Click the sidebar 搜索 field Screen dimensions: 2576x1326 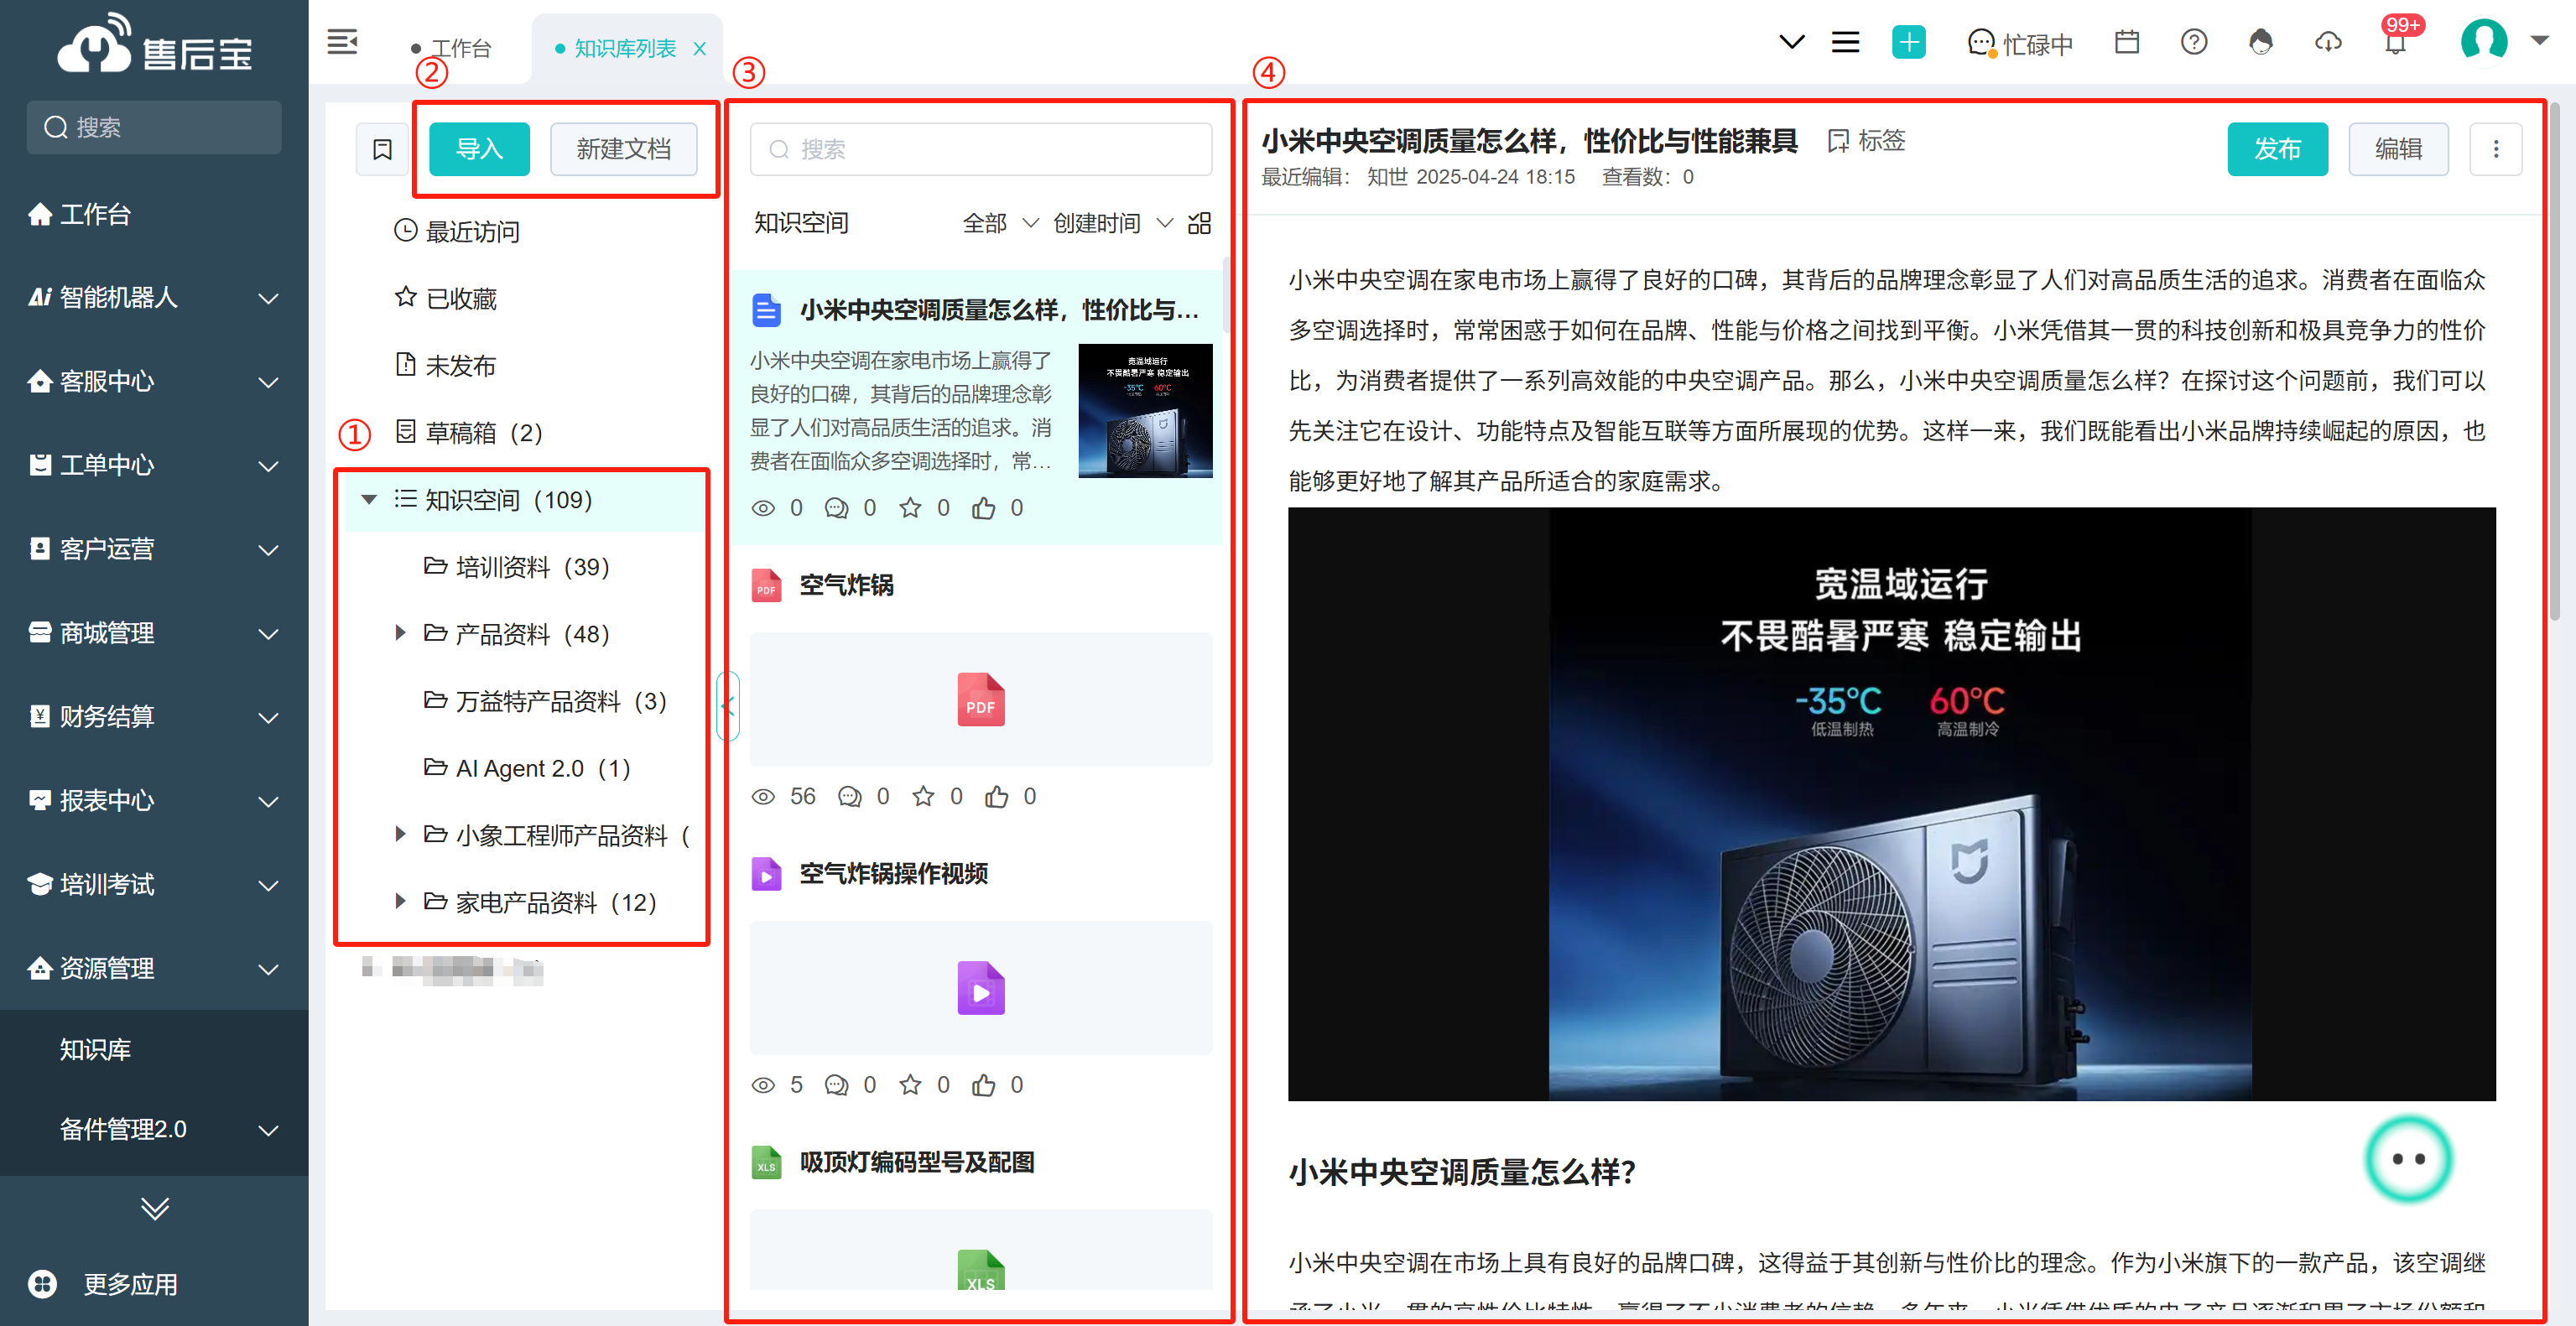coord(154,127)
